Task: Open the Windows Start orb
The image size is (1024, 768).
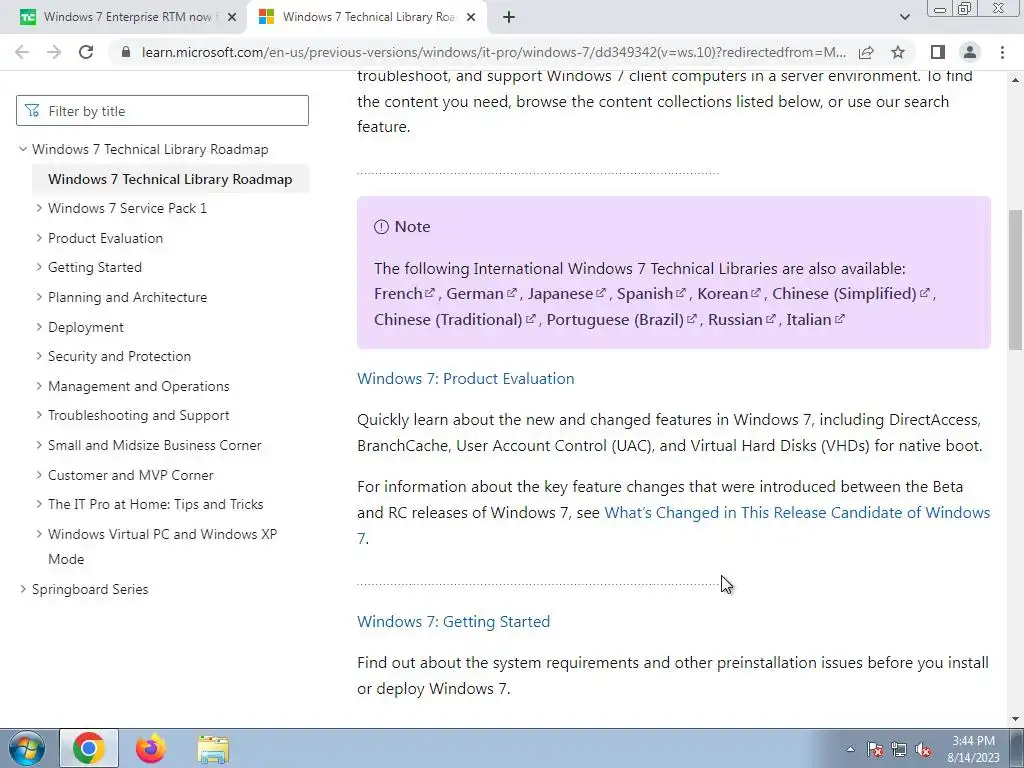Action: 27,748
